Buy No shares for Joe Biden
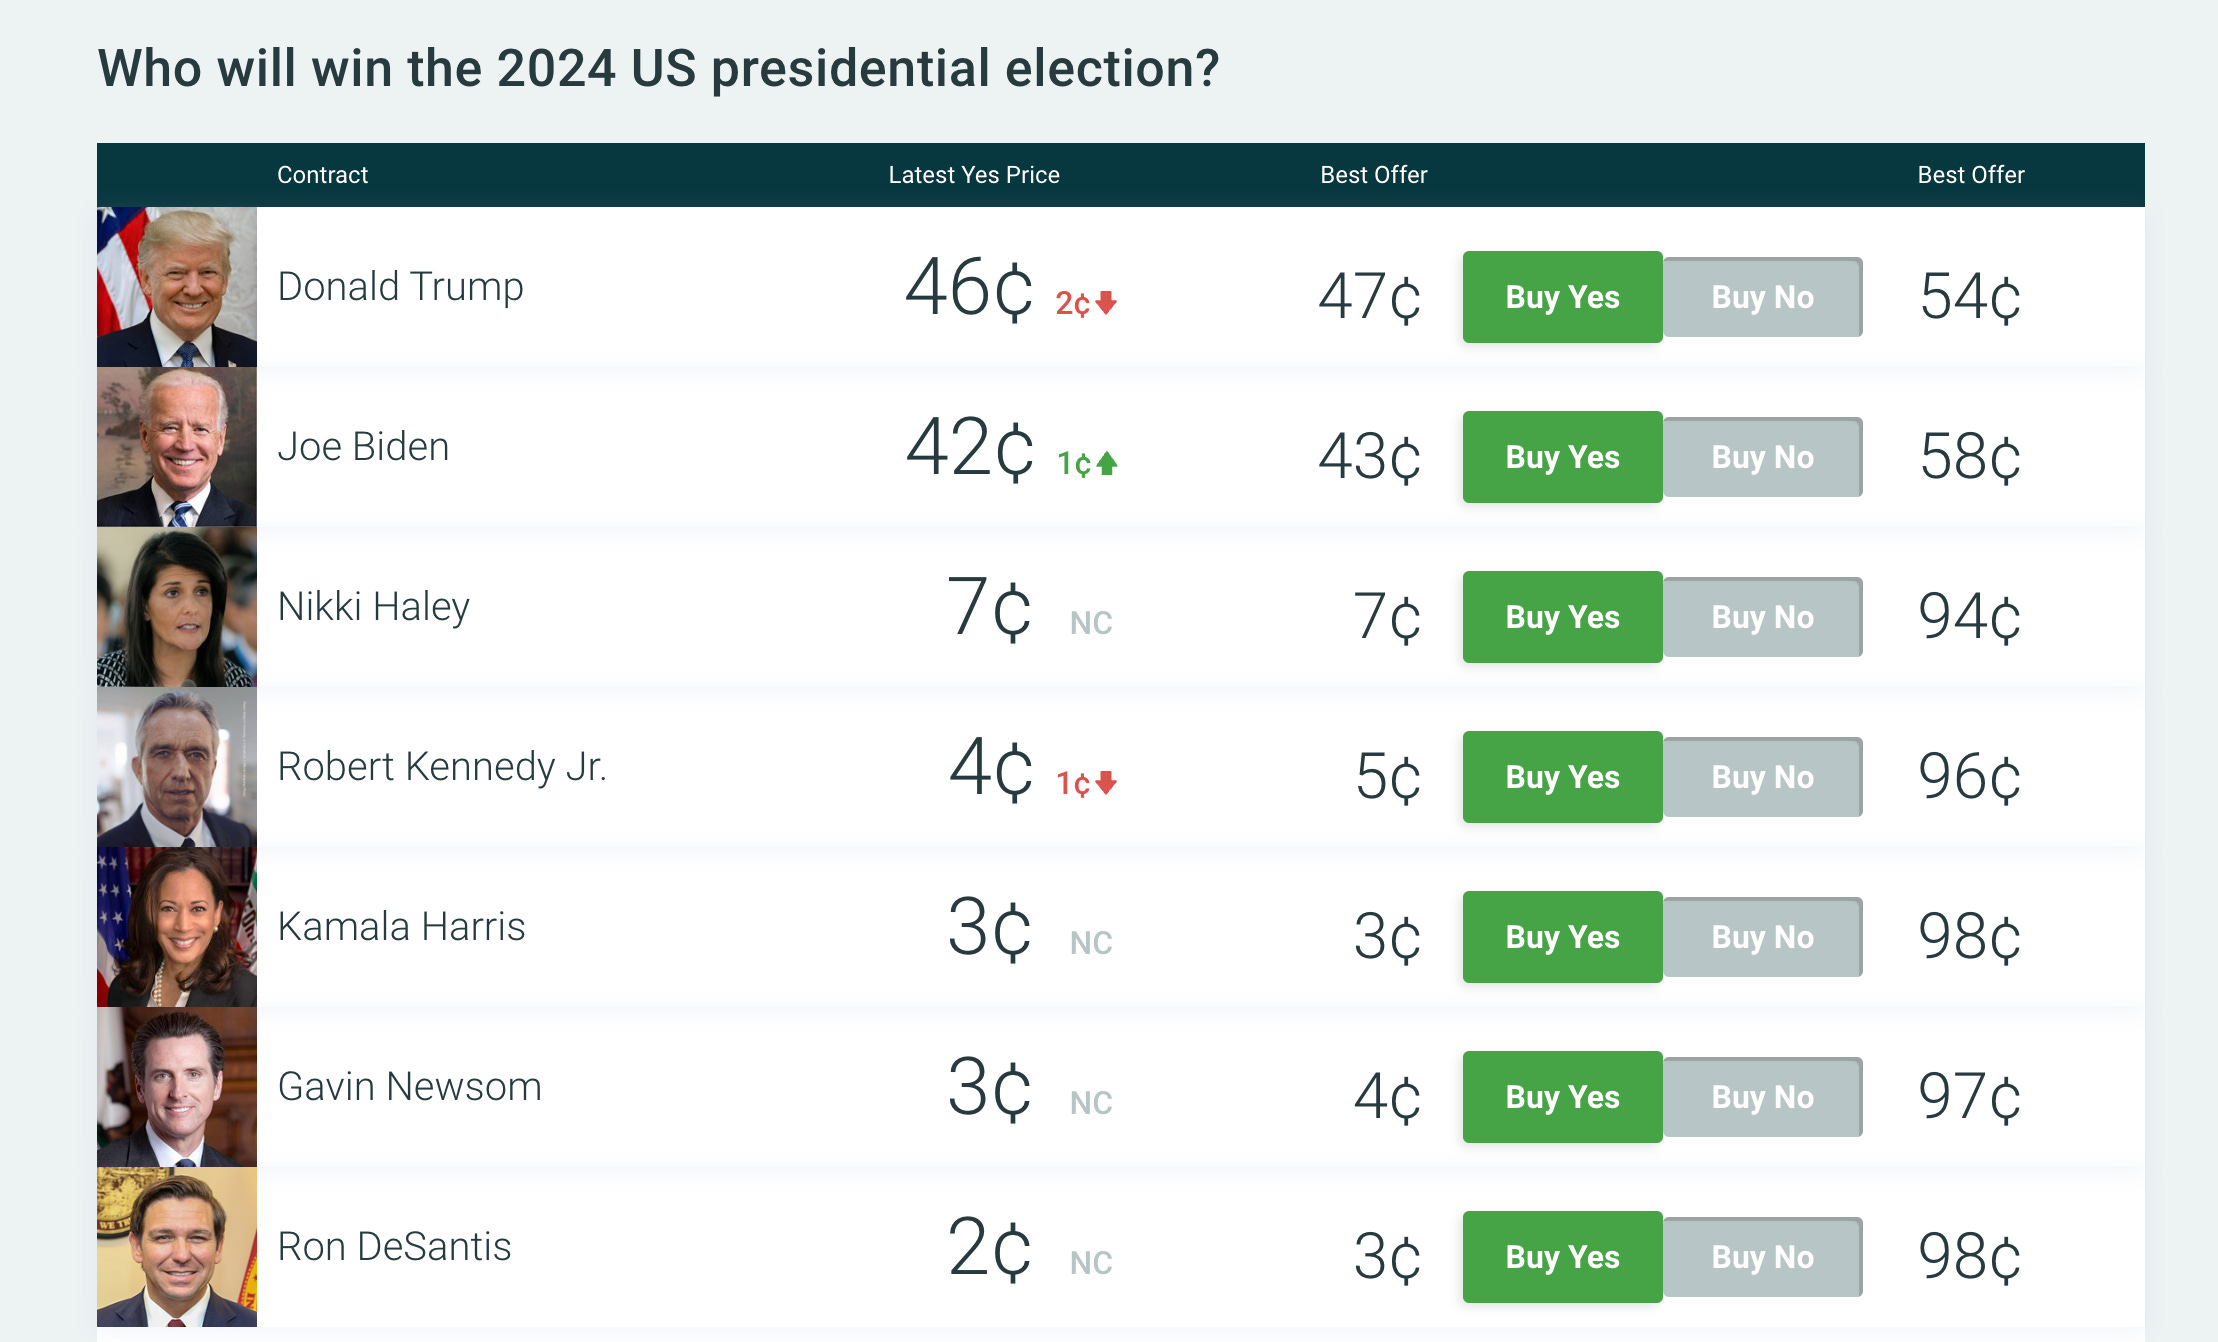 (x=1762, y=457)
